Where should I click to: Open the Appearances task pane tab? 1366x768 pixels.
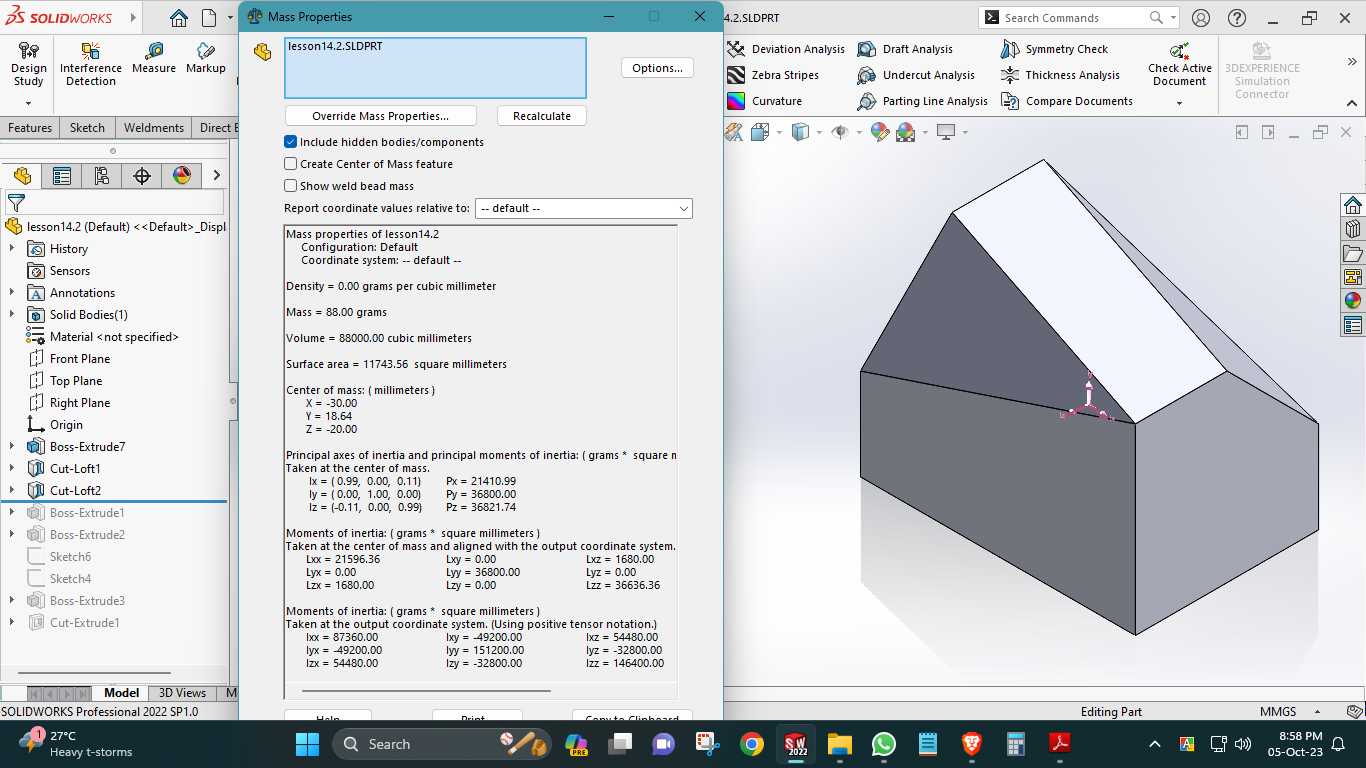click(x=1353, y=301)
